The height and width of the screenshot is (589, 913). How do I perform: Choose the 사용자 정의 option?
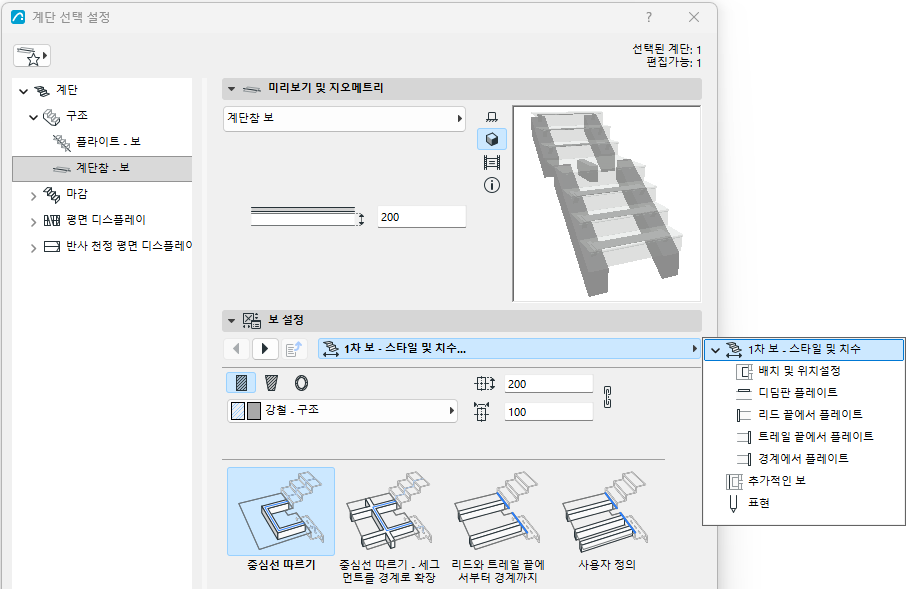tap(606, 519)
